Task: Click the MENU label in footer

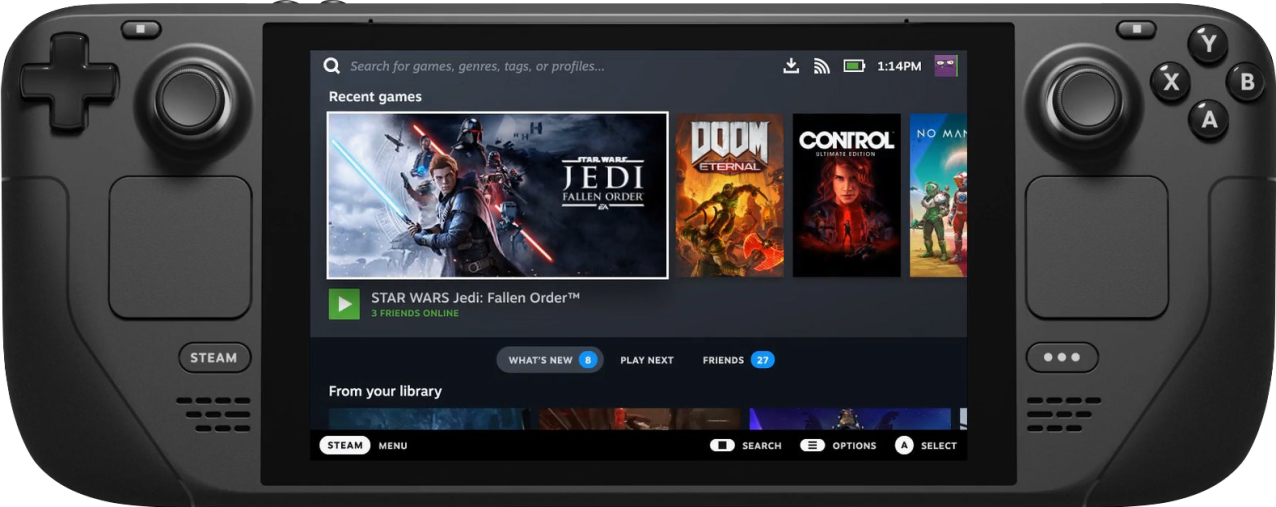Action: point(393,446)
